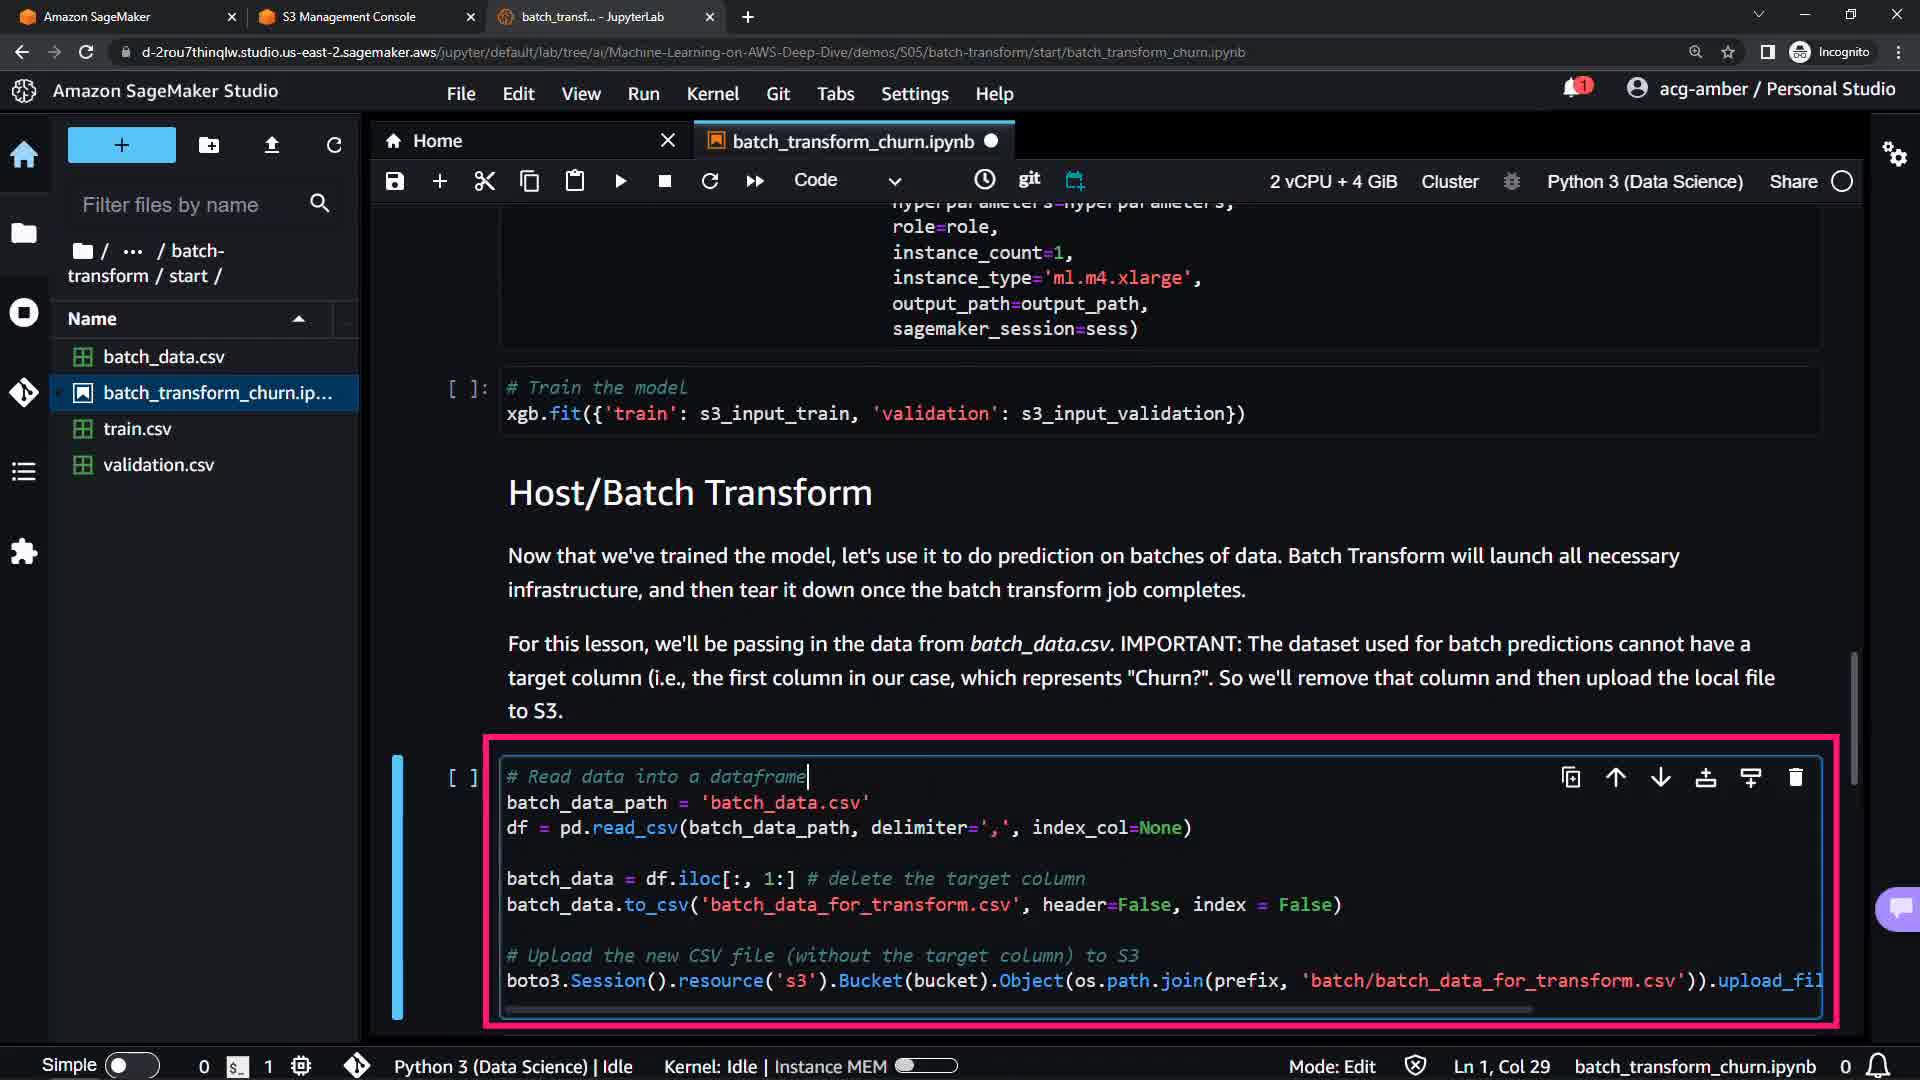
Task: Move the active cell up
Action: [x=1615, y=777]
